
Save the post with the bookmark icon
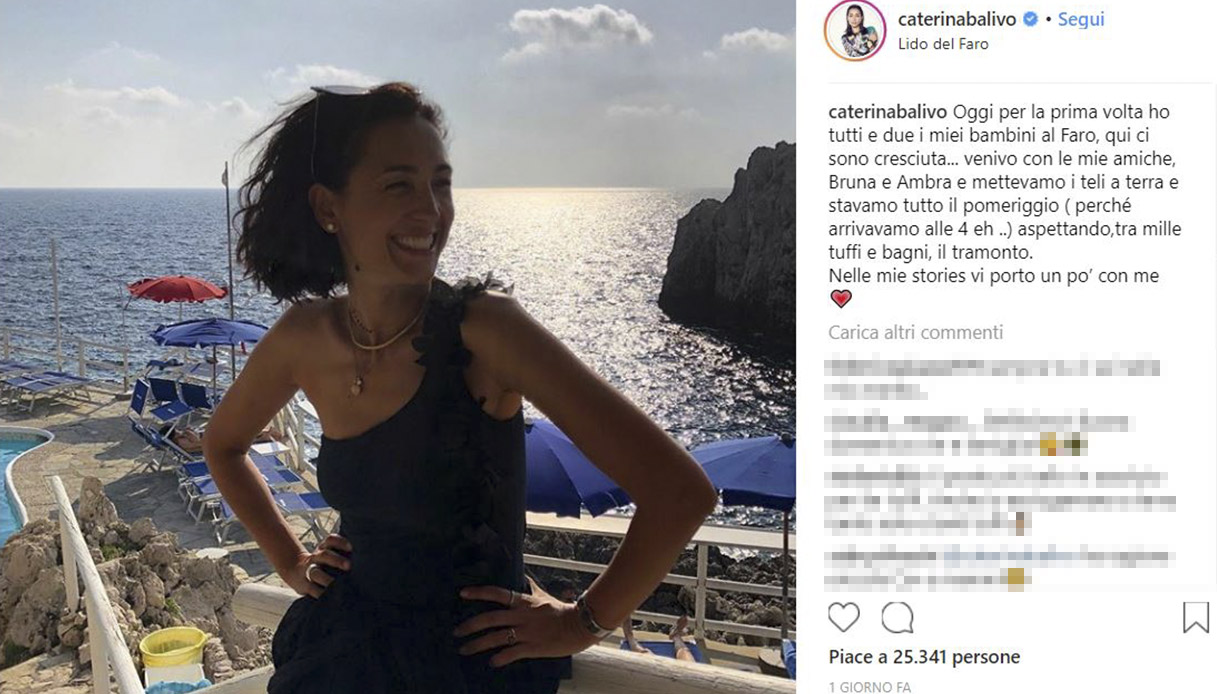tap(1196, 618)
